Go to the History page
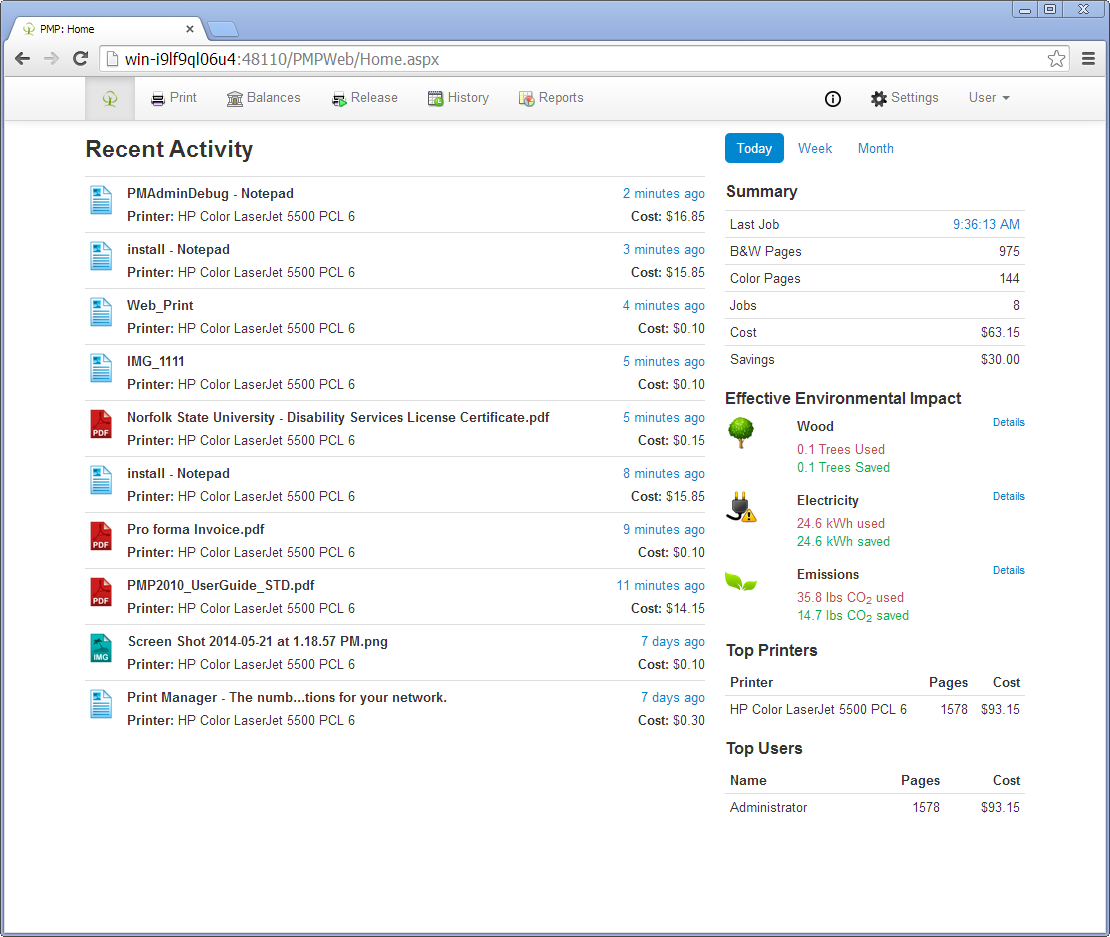This screenshot has width=1110, height=937. (x=458, y=98)
